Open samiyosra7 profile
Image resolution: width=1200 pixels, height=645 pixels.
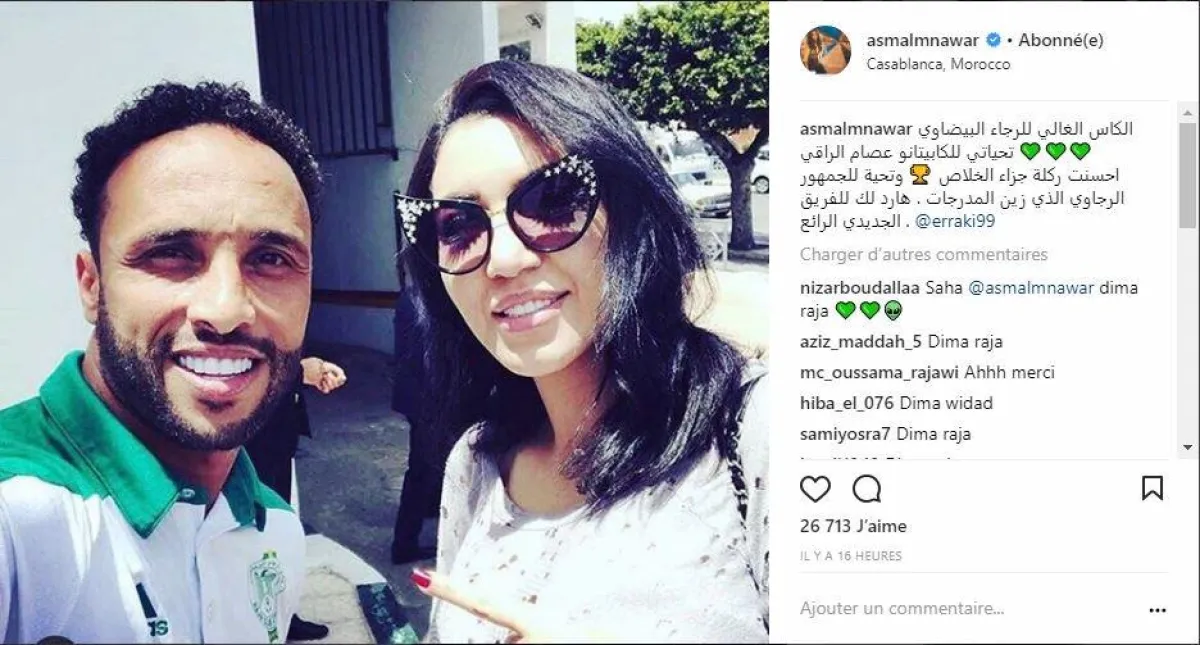click(x=846, y=435)
